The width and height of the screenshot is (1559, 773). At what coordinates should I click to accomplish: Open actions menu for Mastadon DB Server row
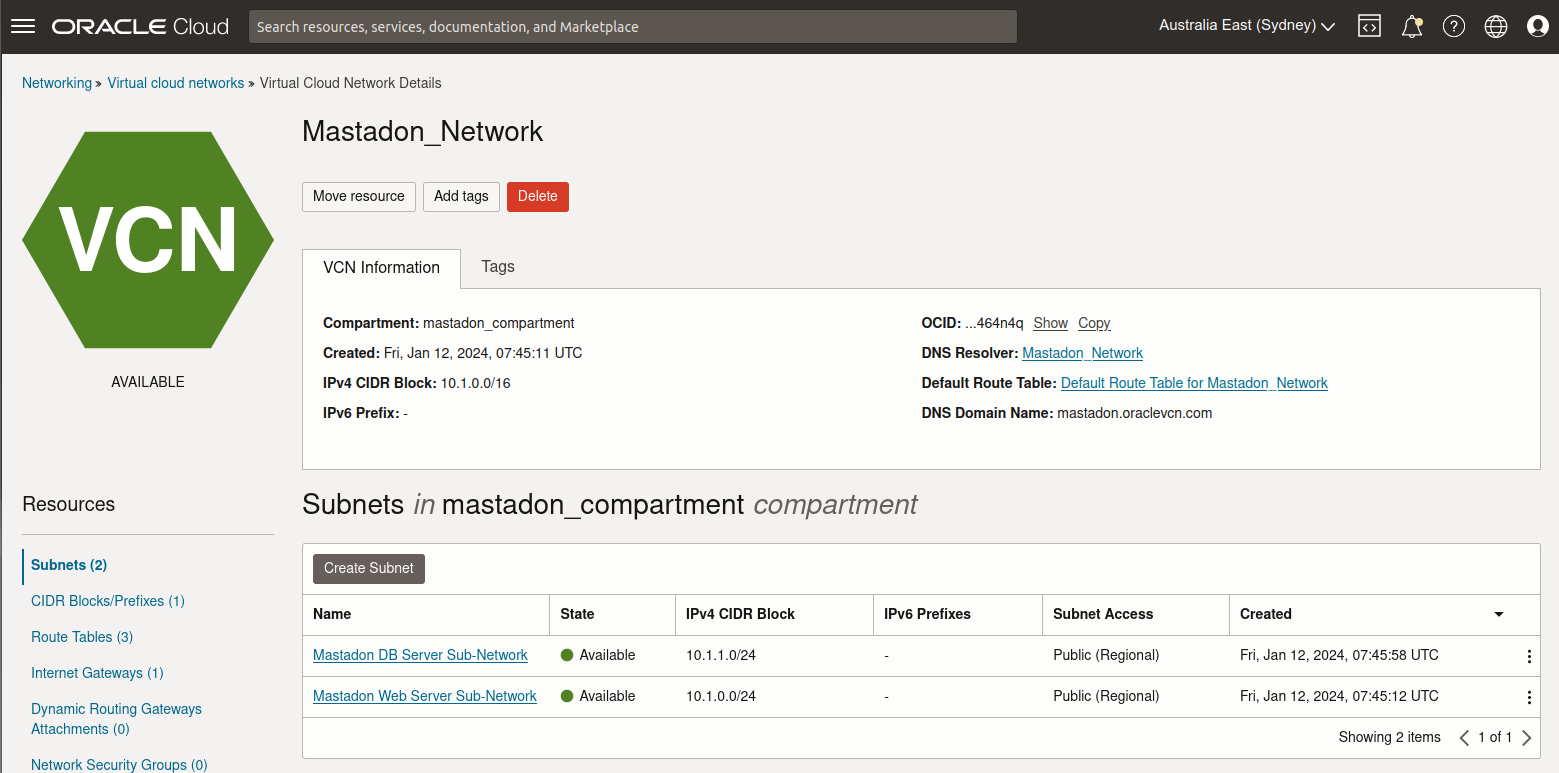[1529, 656]
